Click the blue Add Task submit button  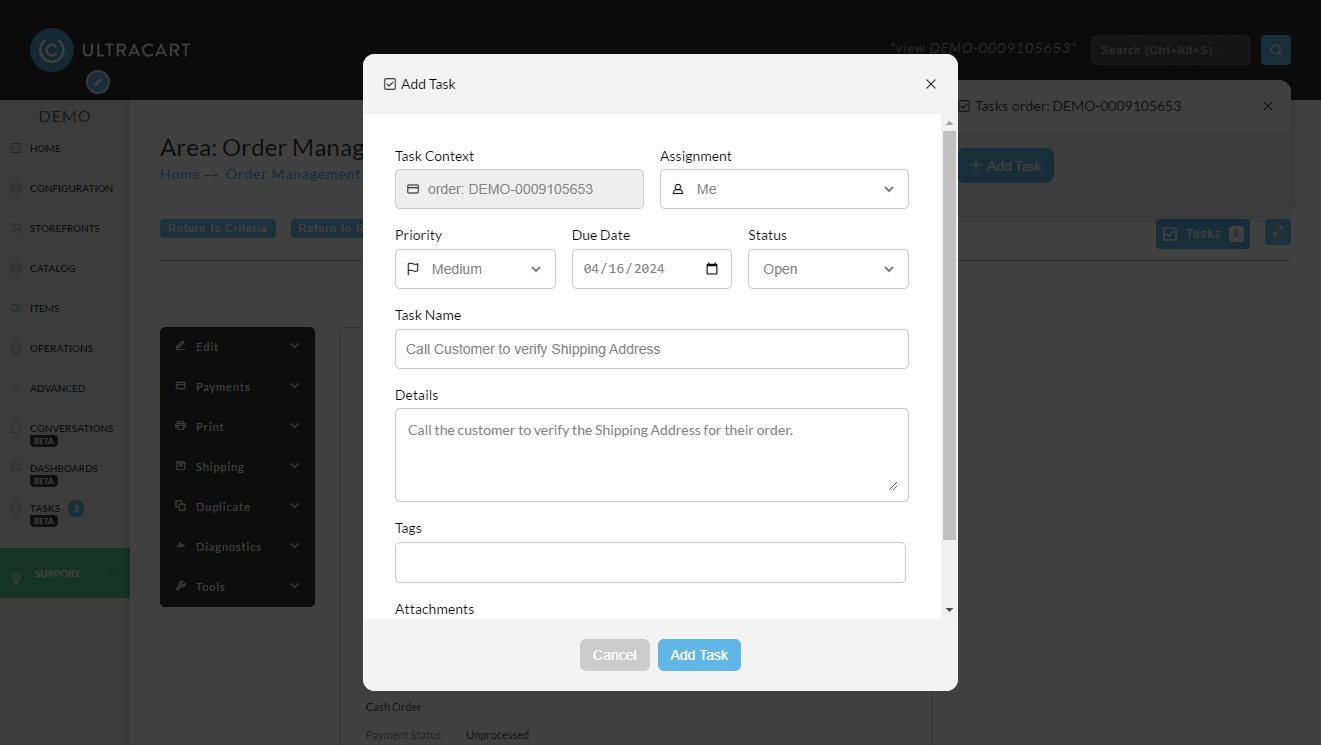click(x=699, y=655)
